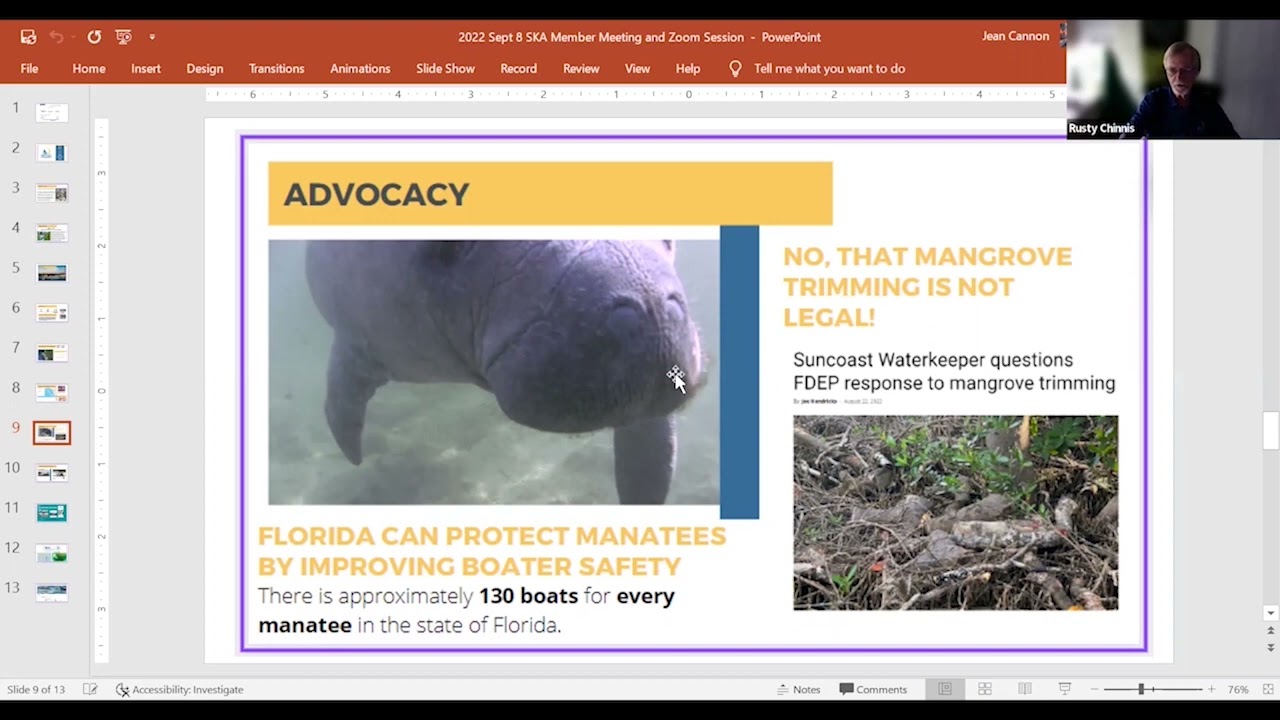Select slide 10 thumbnail
Screen dimensions: 1280x720
(52, 473)
